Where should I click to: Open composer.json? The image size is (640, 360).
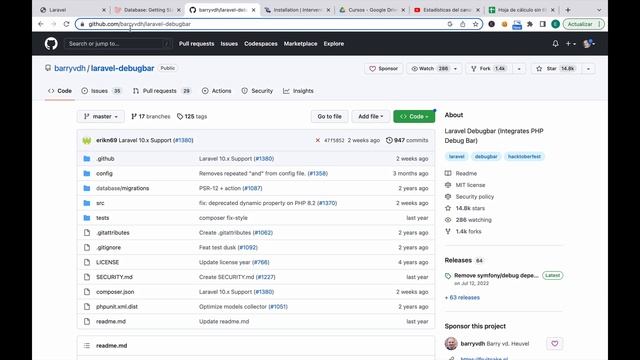pos(115,292)
